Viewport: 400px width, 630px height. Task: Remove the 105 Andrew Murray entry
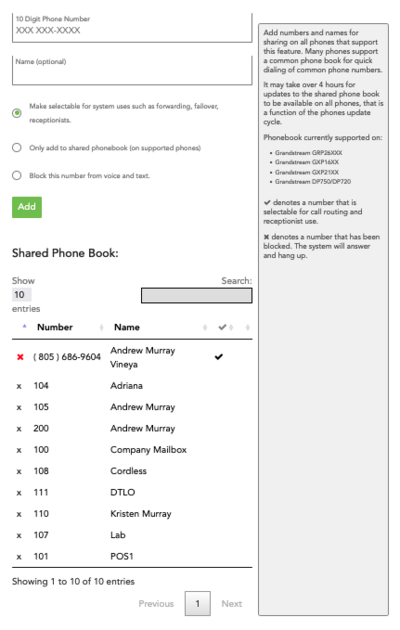pyautogui.click(x=19, y=408)
